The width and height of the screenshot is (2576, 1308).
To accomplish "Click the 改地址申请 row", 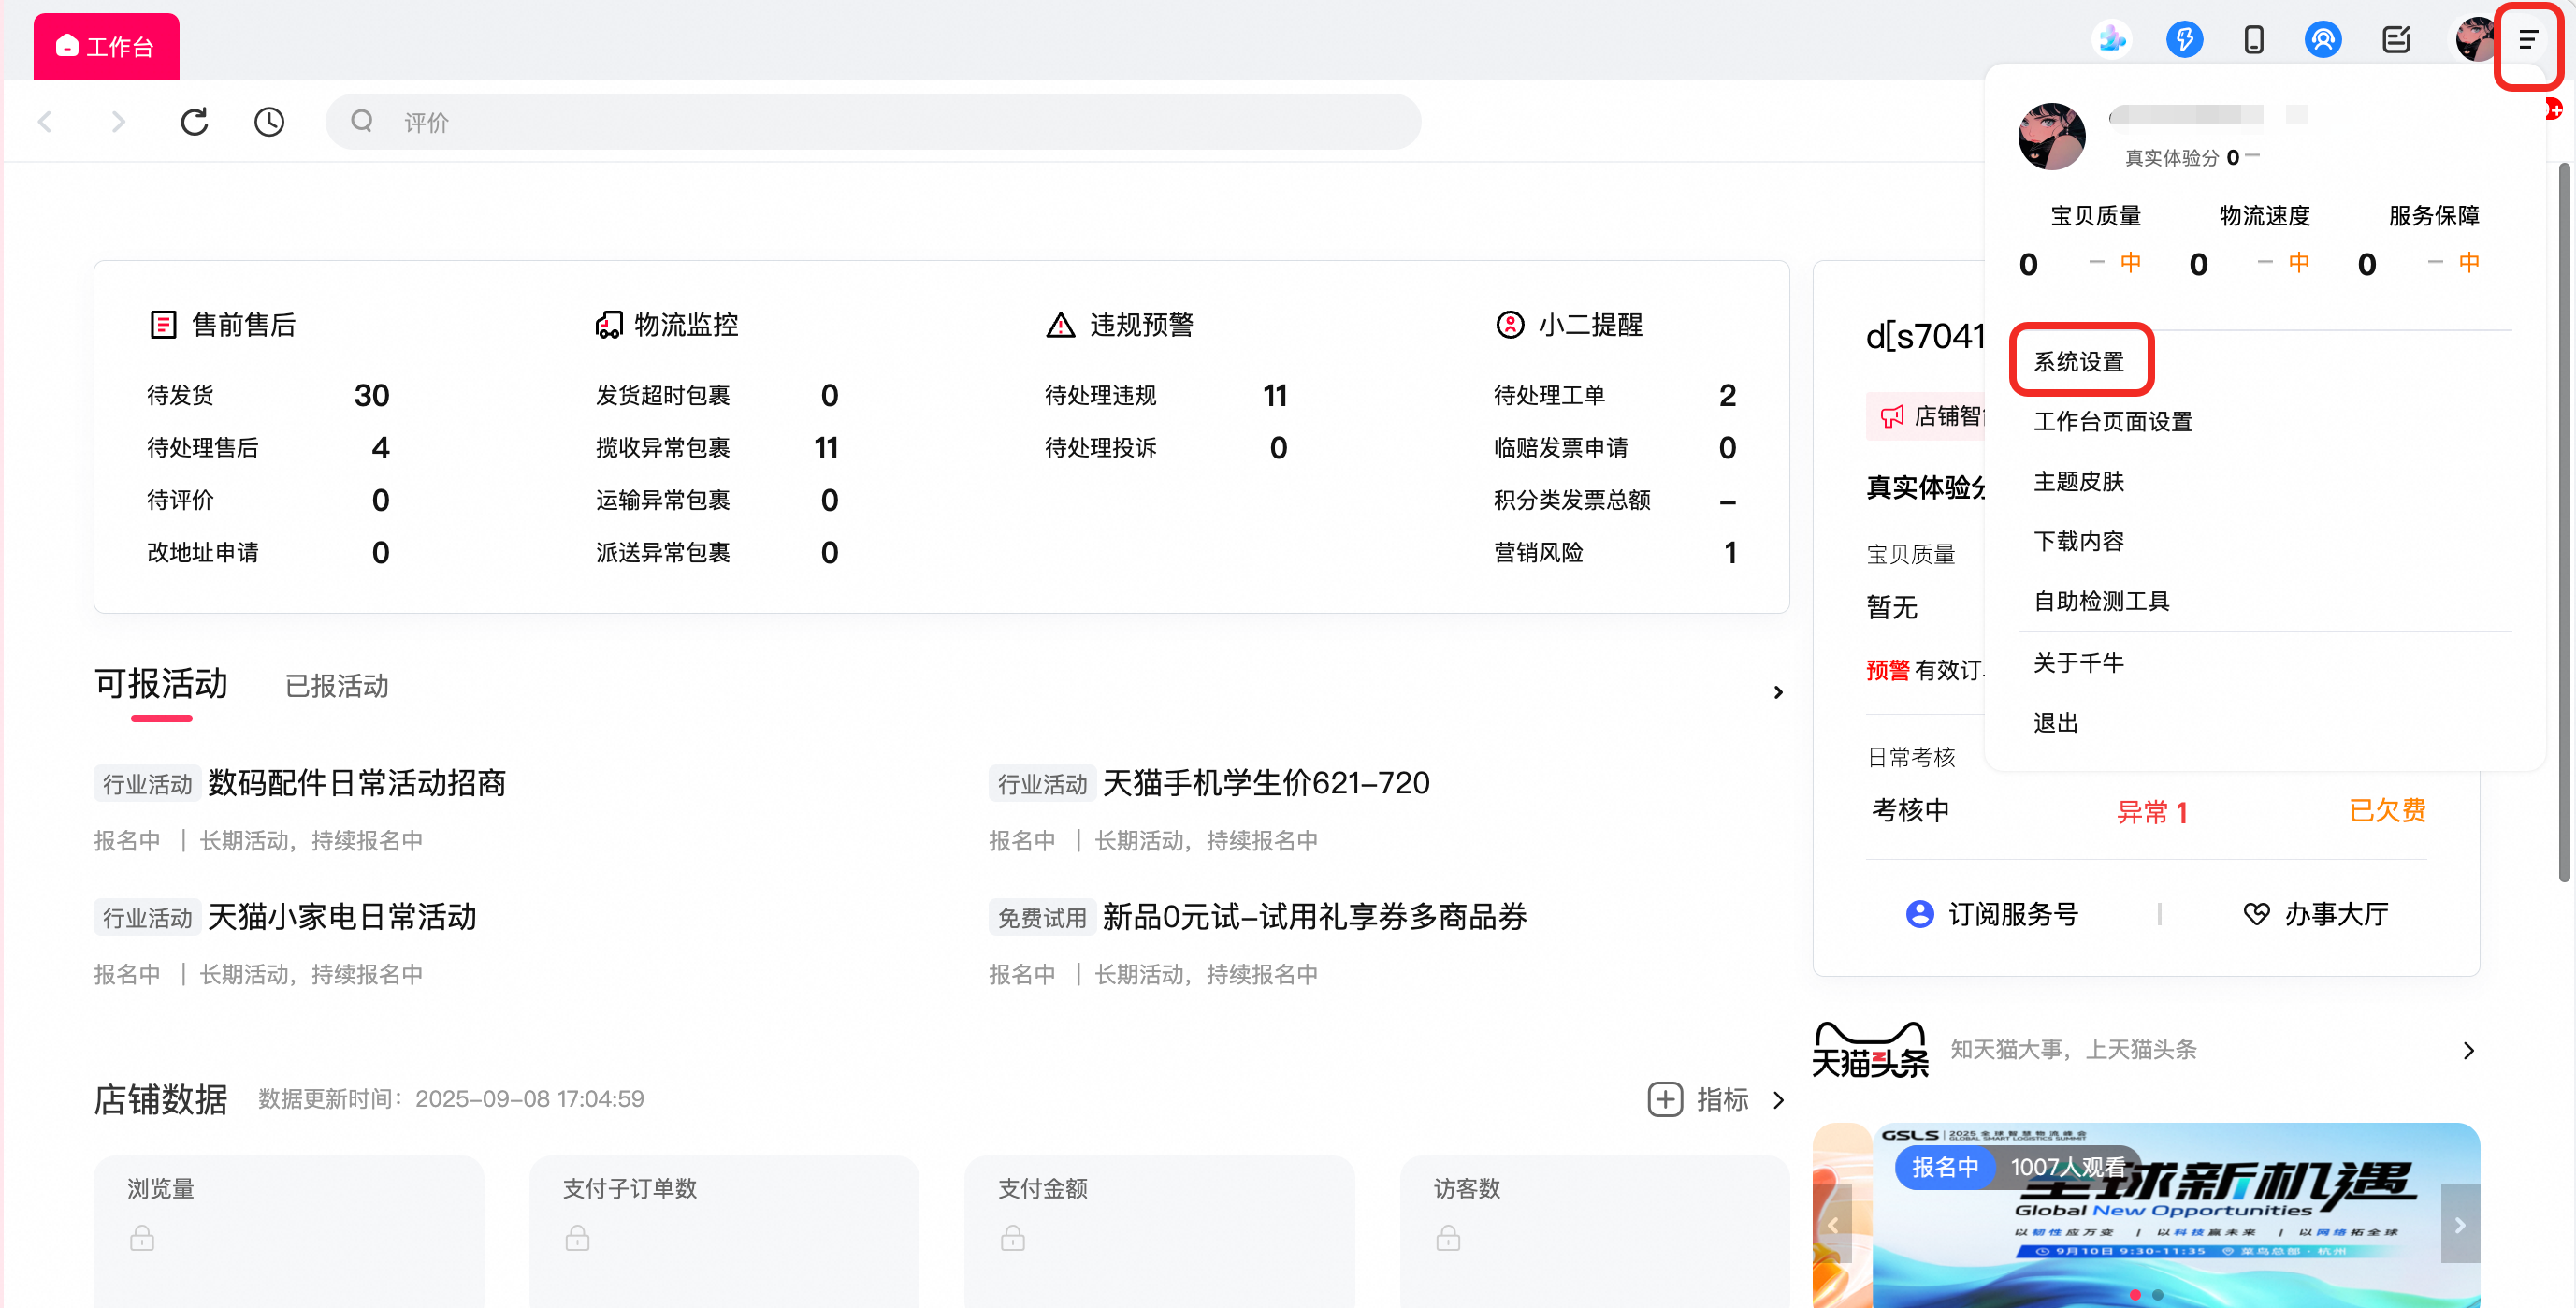I will [268, 553].
